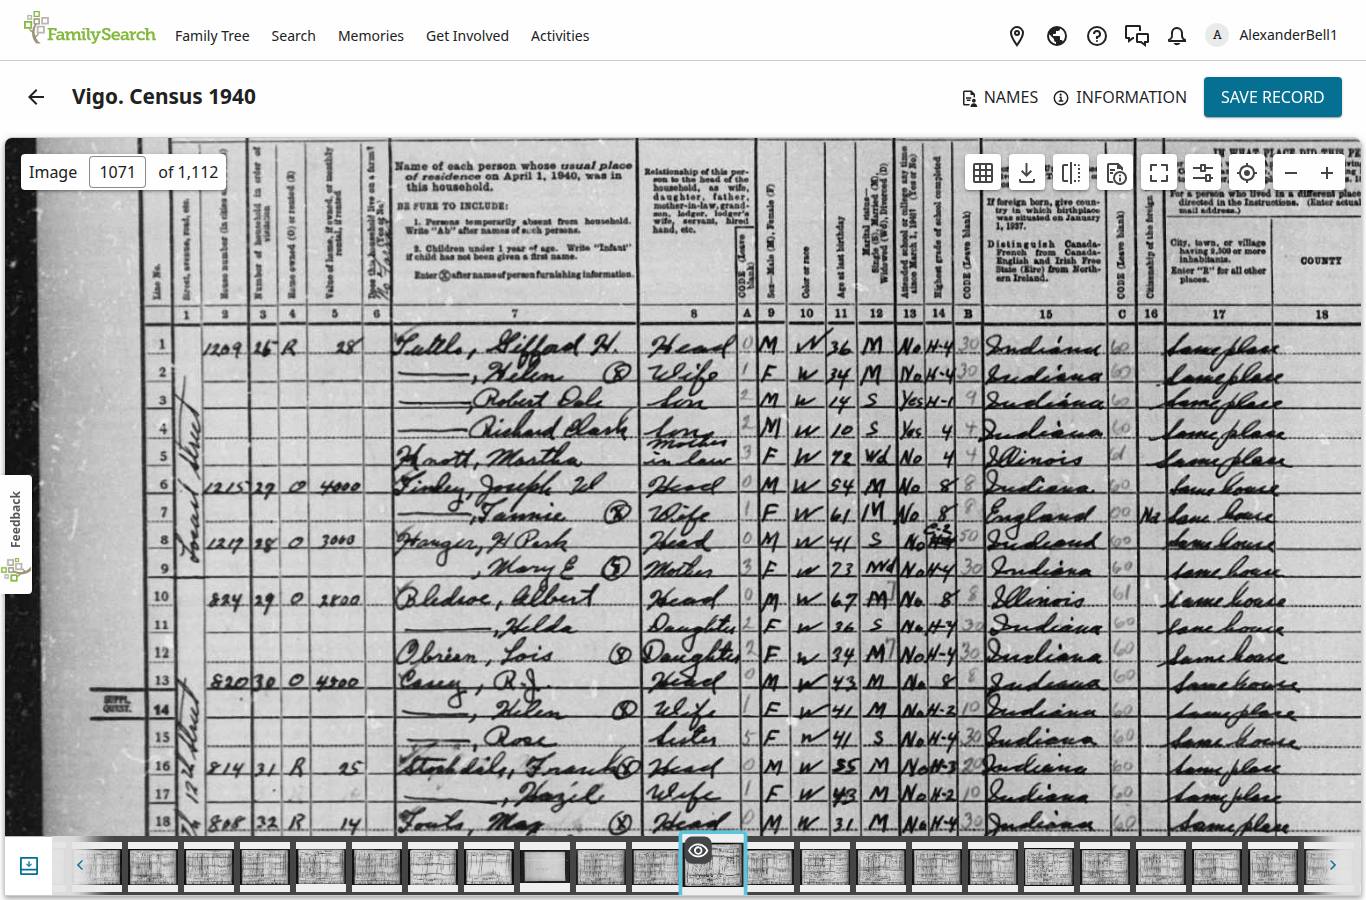Image resolution: width=1366 pixels, height=900 pixels.
Task: Open the location pin icon in header
Action: coord(1017,36)
